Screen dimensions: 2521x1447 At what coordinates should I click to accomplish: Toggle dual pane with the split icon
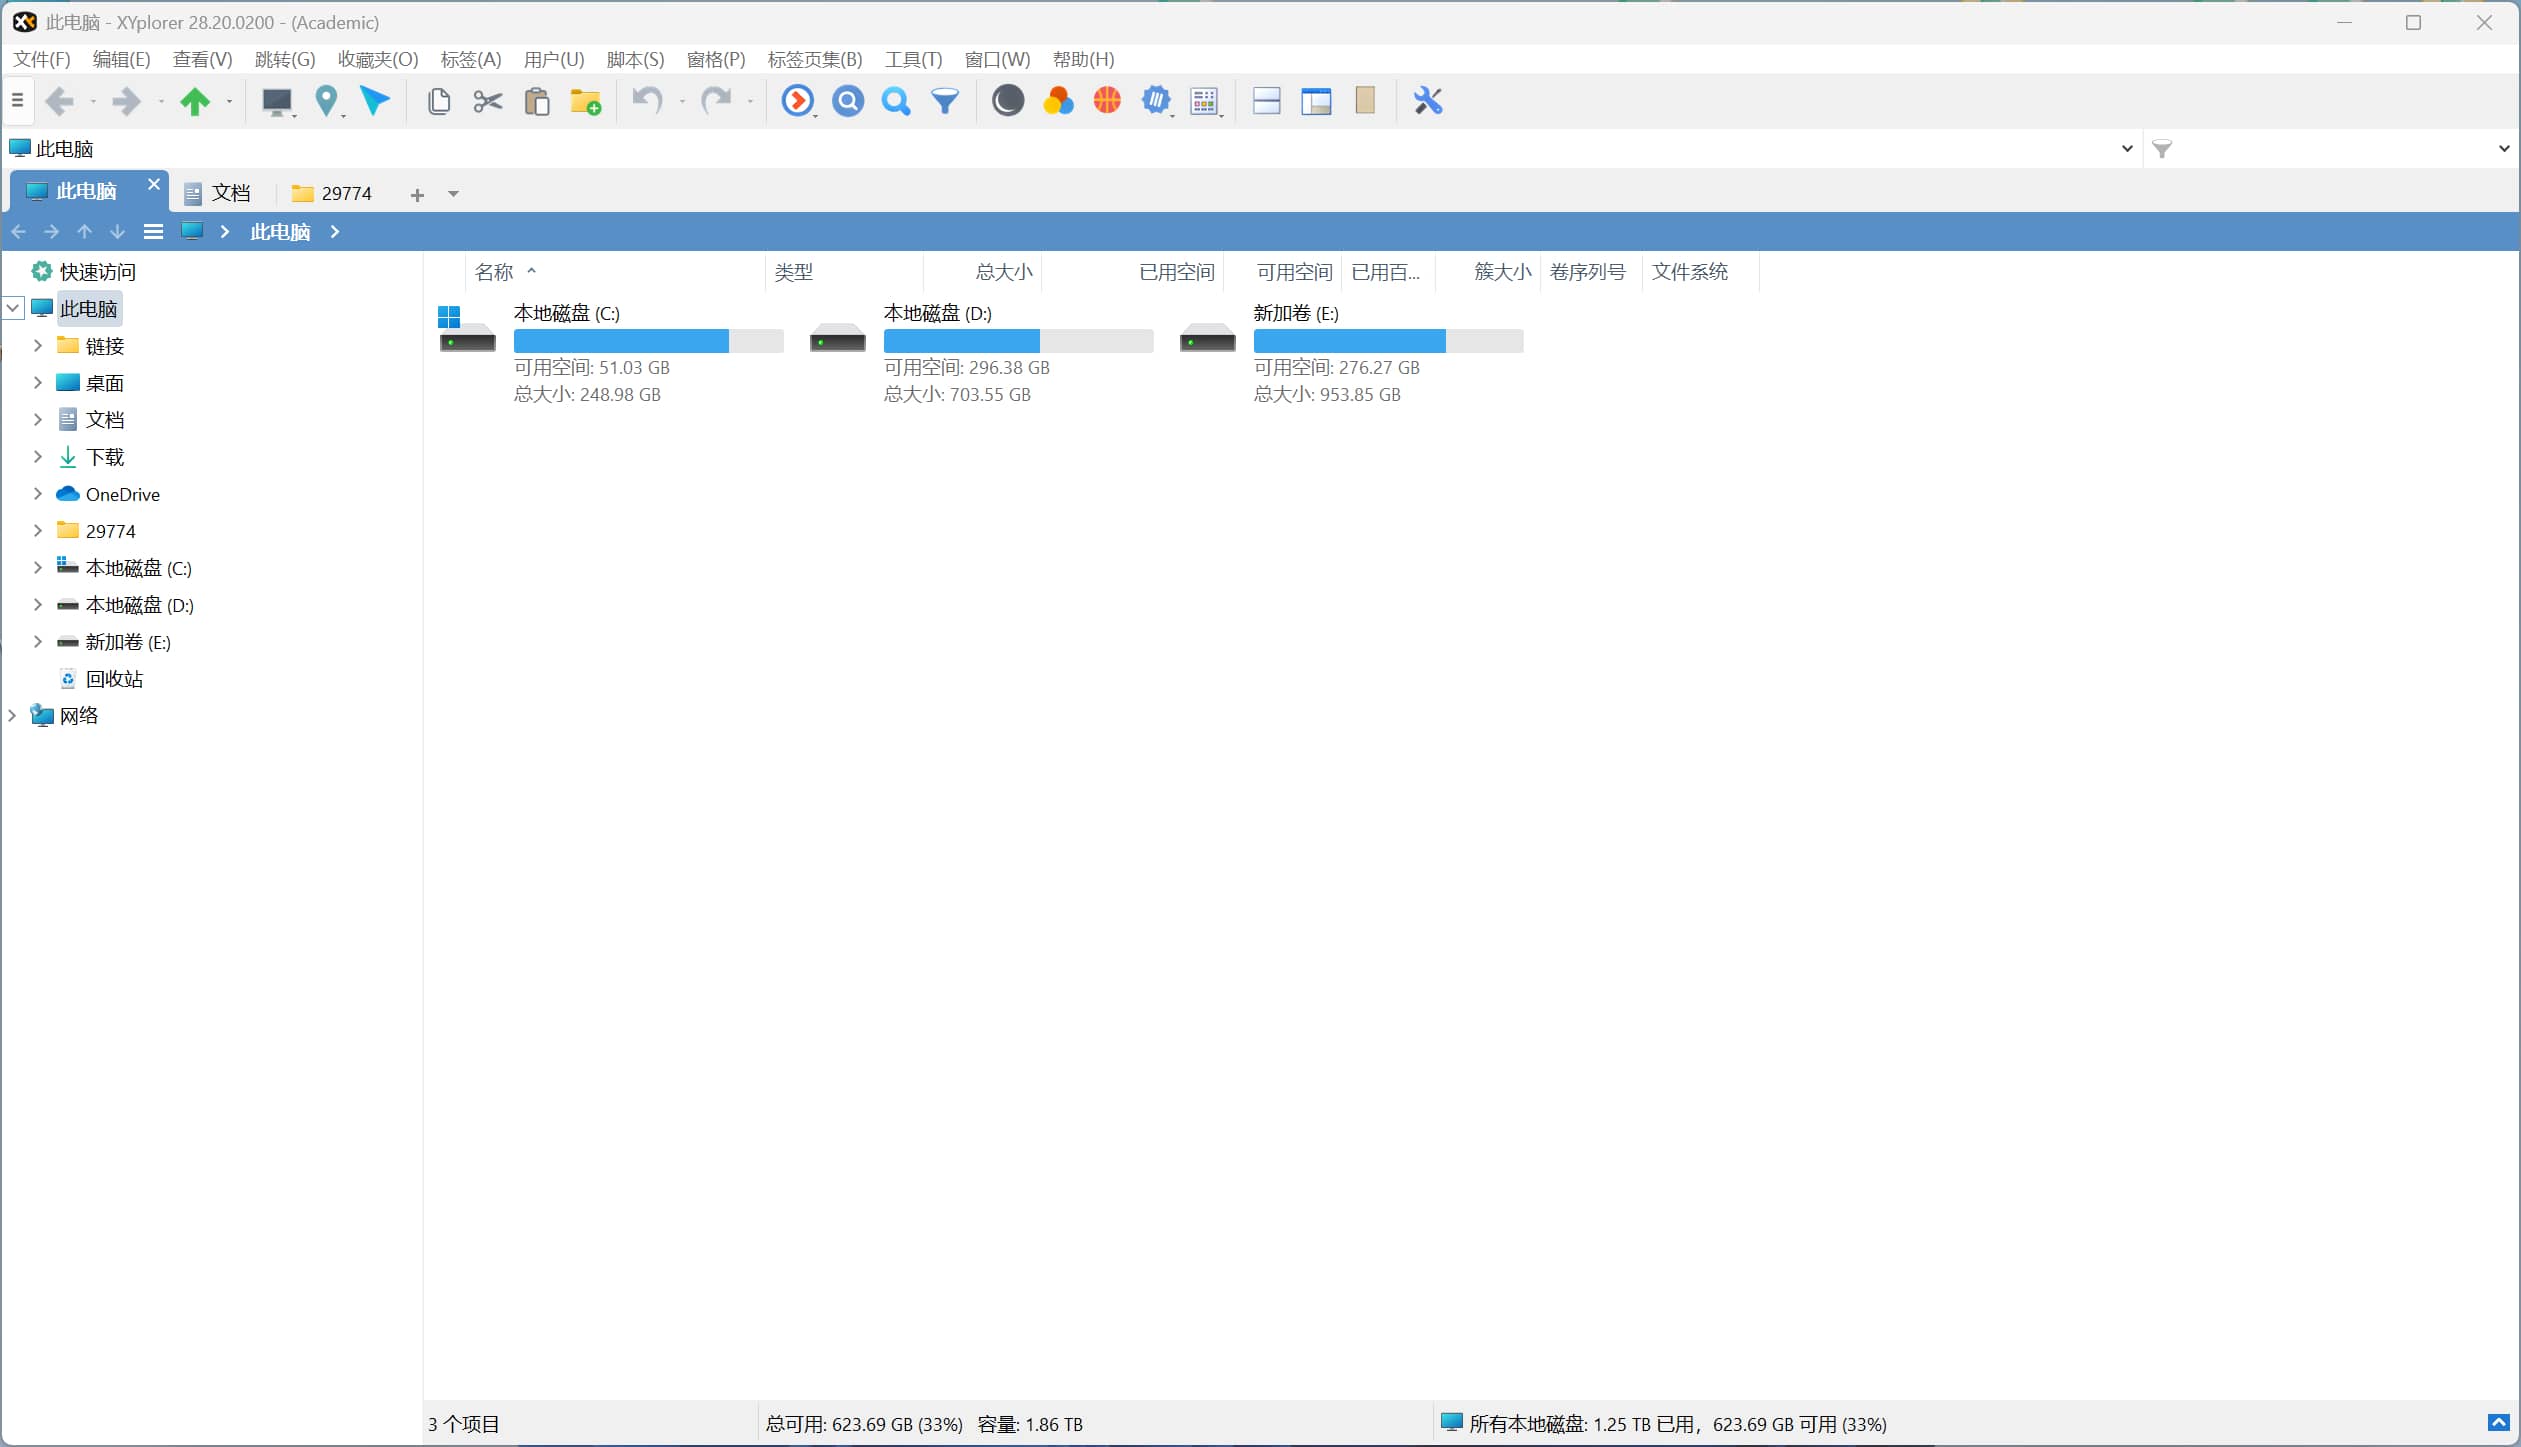pos(1267,101)
